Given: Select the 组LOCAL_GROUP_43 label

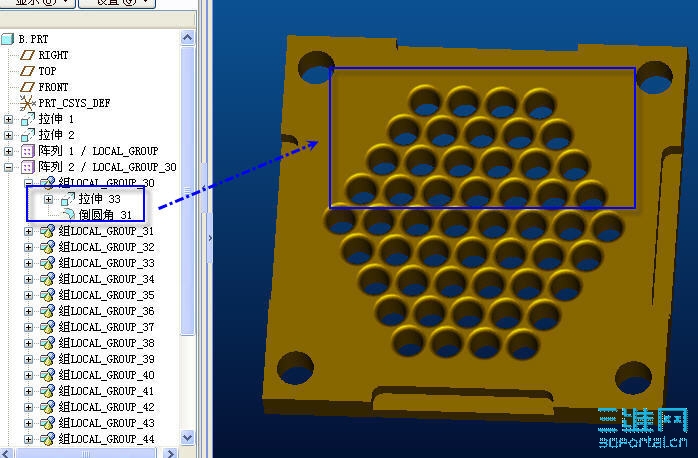Looking at the screenshot, I should point(106,423).
